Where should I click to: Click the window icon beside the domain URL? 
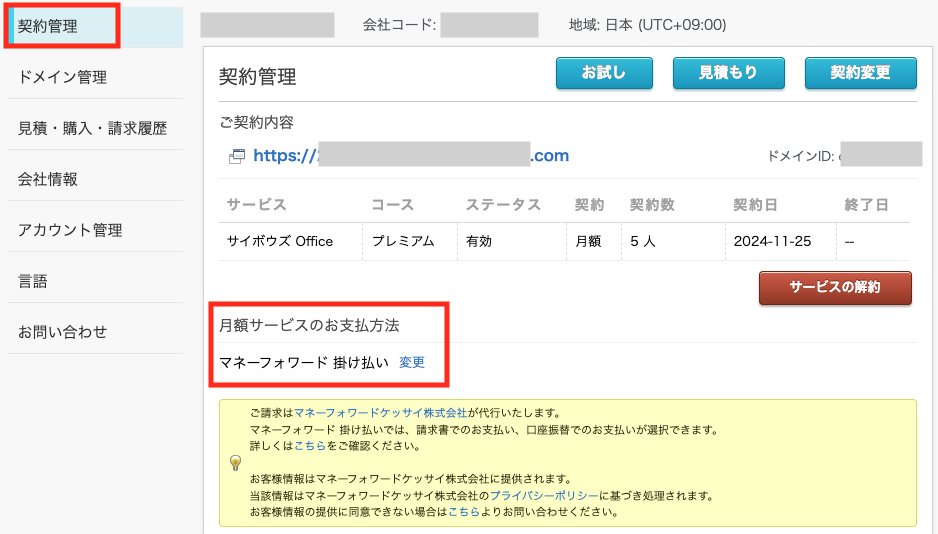click(x=237, y=156)
